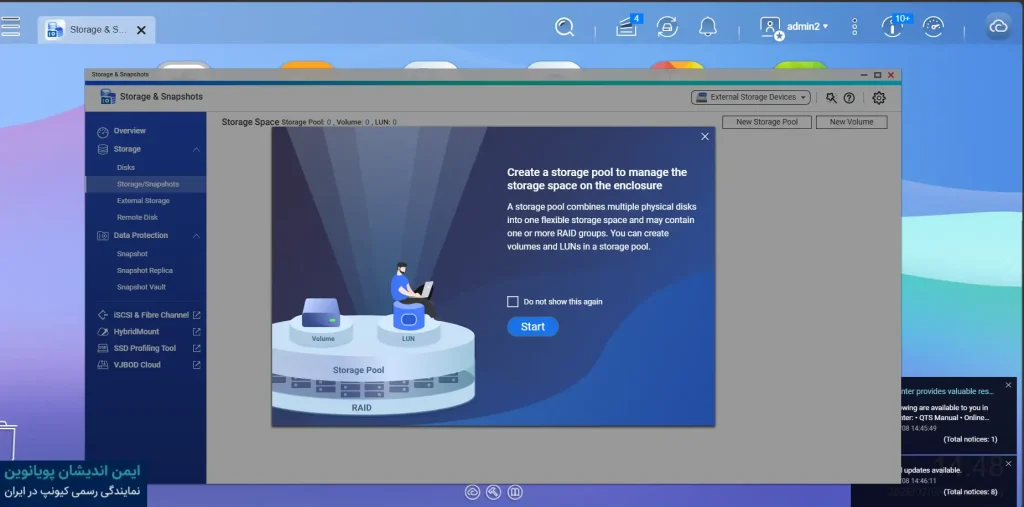This screenshot has width=1024, height=507.
Task: Click the Overview sidebar icon
Action: 103,131
